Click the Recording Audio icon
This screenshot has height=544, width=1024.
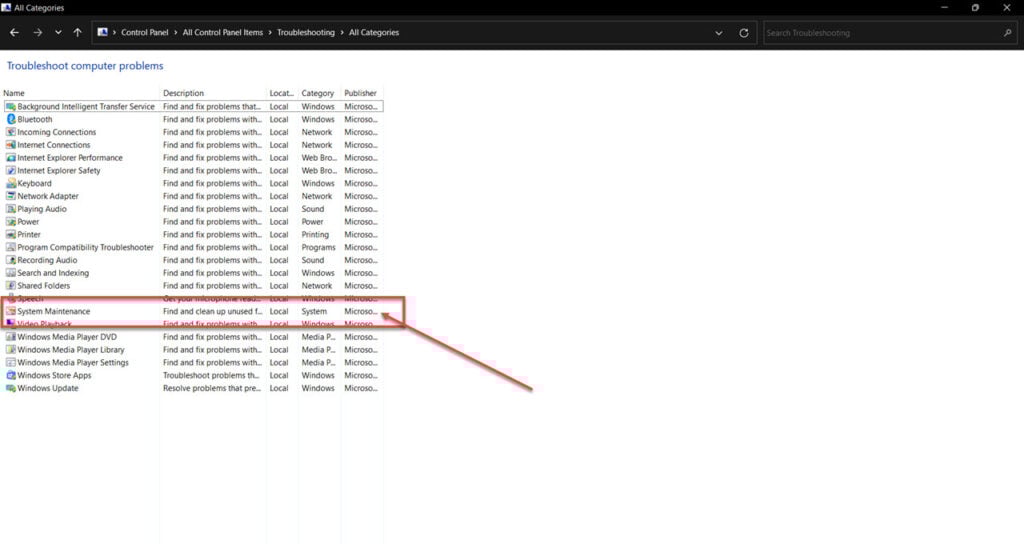(x=10, y=260)
